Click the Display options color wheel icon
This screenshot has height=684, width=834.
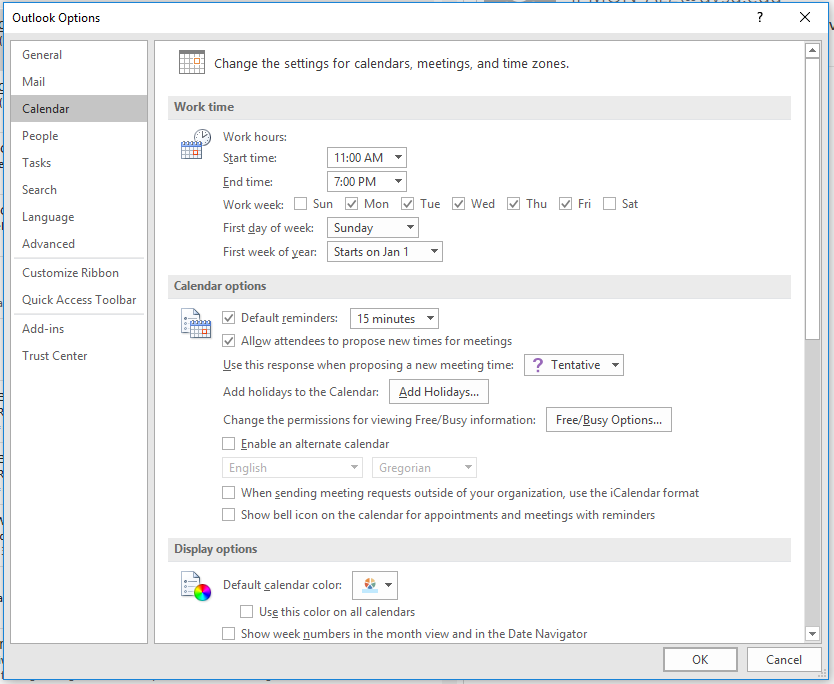195,586
